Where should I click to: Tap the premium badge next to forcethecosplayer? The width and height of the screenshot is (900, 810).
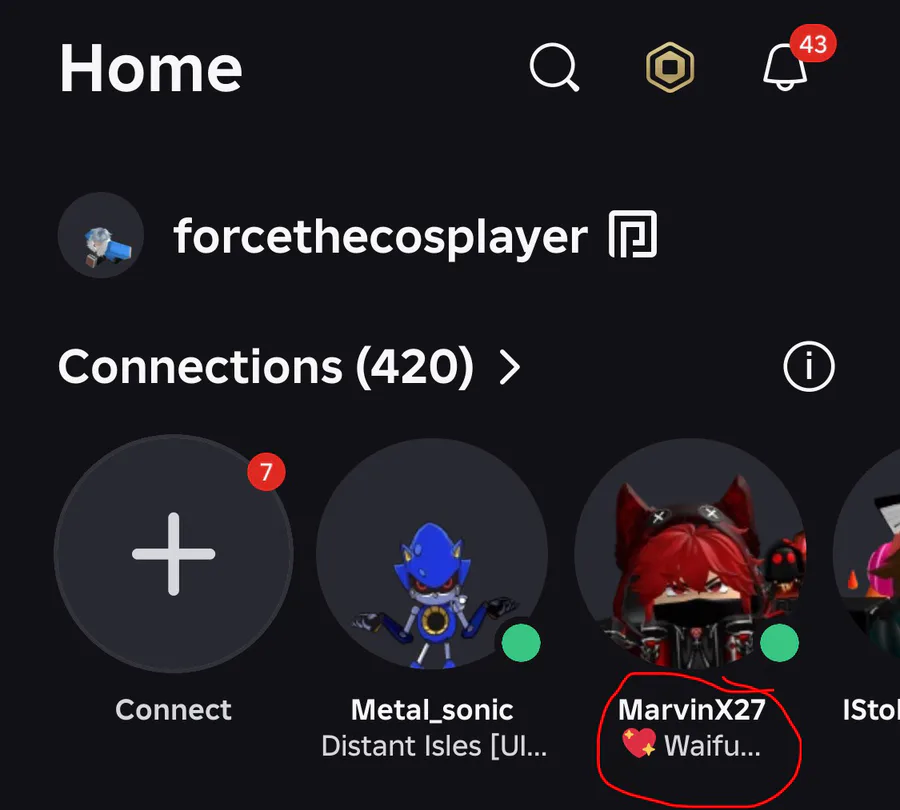click(x=633, y=234)
